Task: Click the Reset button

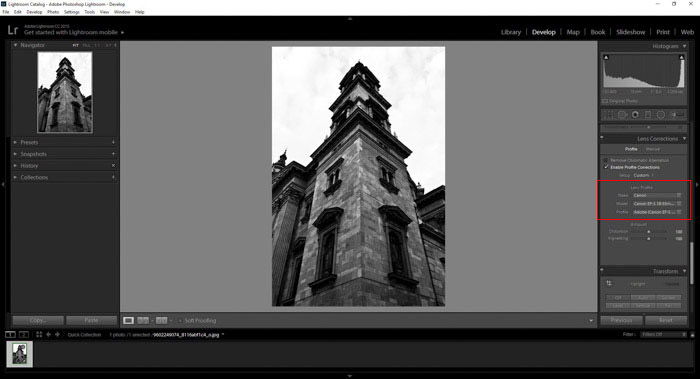Action: coord(666,320)
